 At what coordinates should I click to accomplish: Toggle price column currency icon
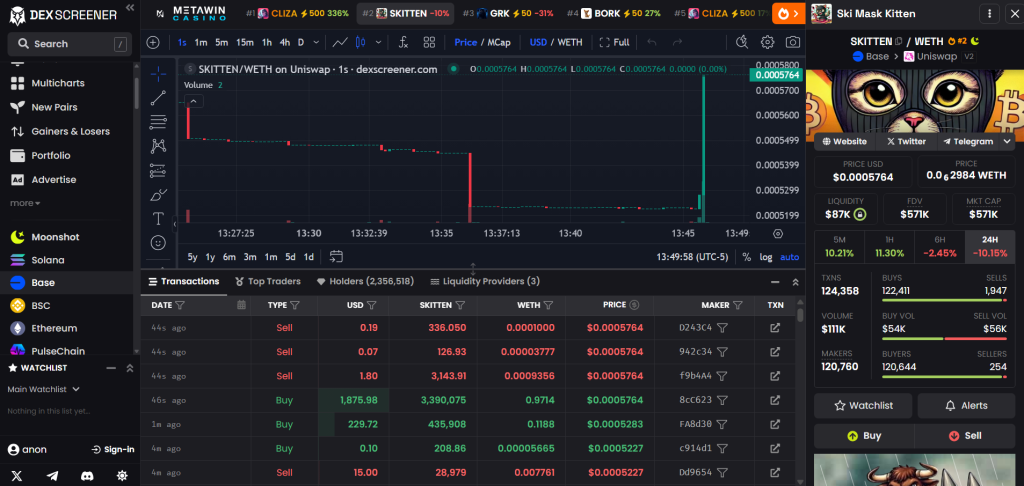(x=633, y=304)
